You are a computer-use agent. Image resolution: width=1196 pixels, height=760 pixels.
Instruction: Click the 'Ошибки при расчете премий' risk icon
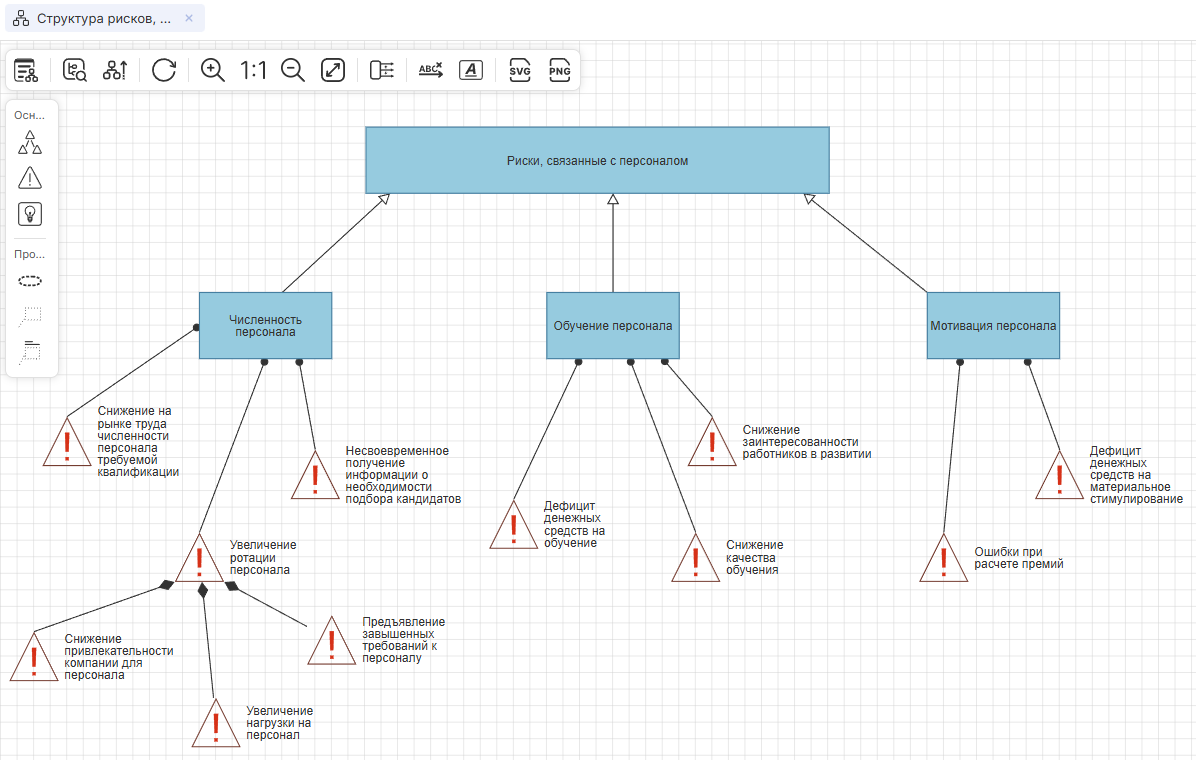[x=942, y=560]
